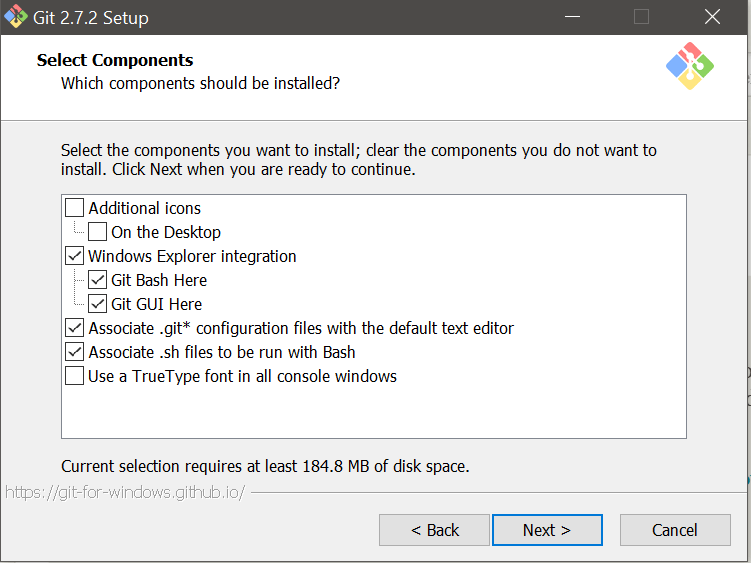This screenshot has width=751, height=563.
Task: Minimize the Git Setup window
Action: 572,17
